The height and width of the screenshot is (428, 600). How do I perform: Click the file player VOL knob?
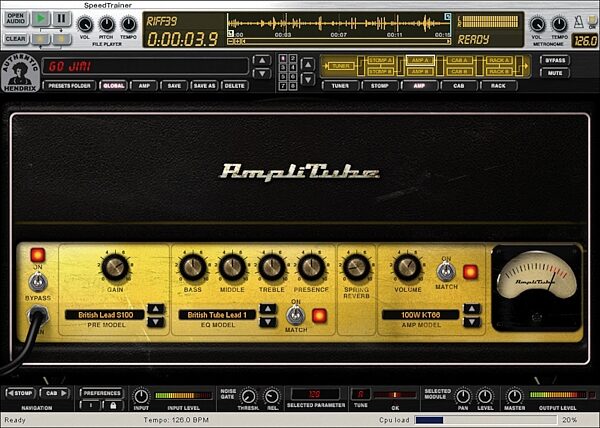(85, 25)
